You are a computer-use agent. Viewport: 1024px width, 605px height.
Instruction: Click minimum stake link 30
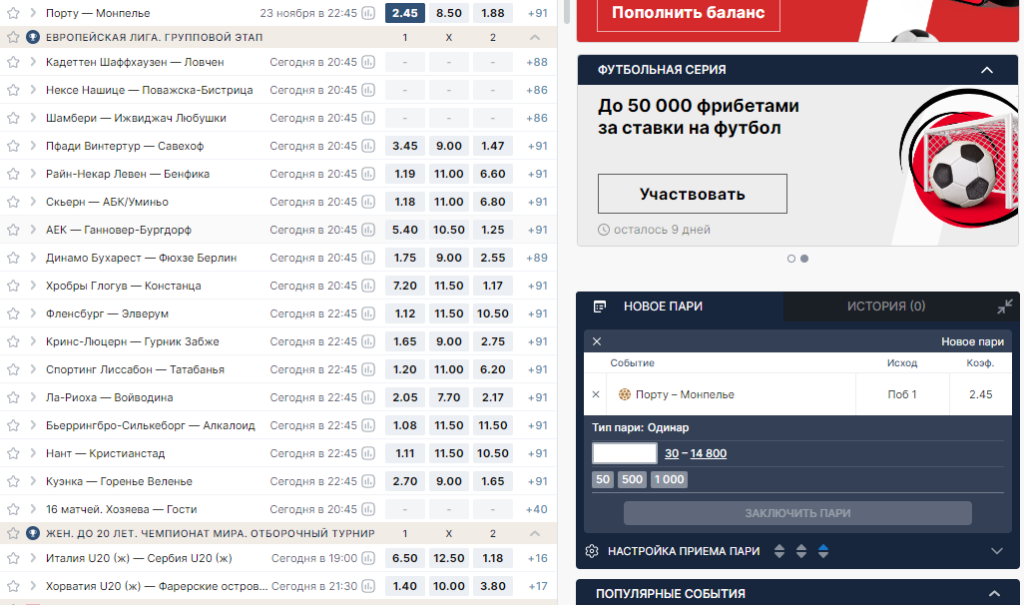point(671,453)
